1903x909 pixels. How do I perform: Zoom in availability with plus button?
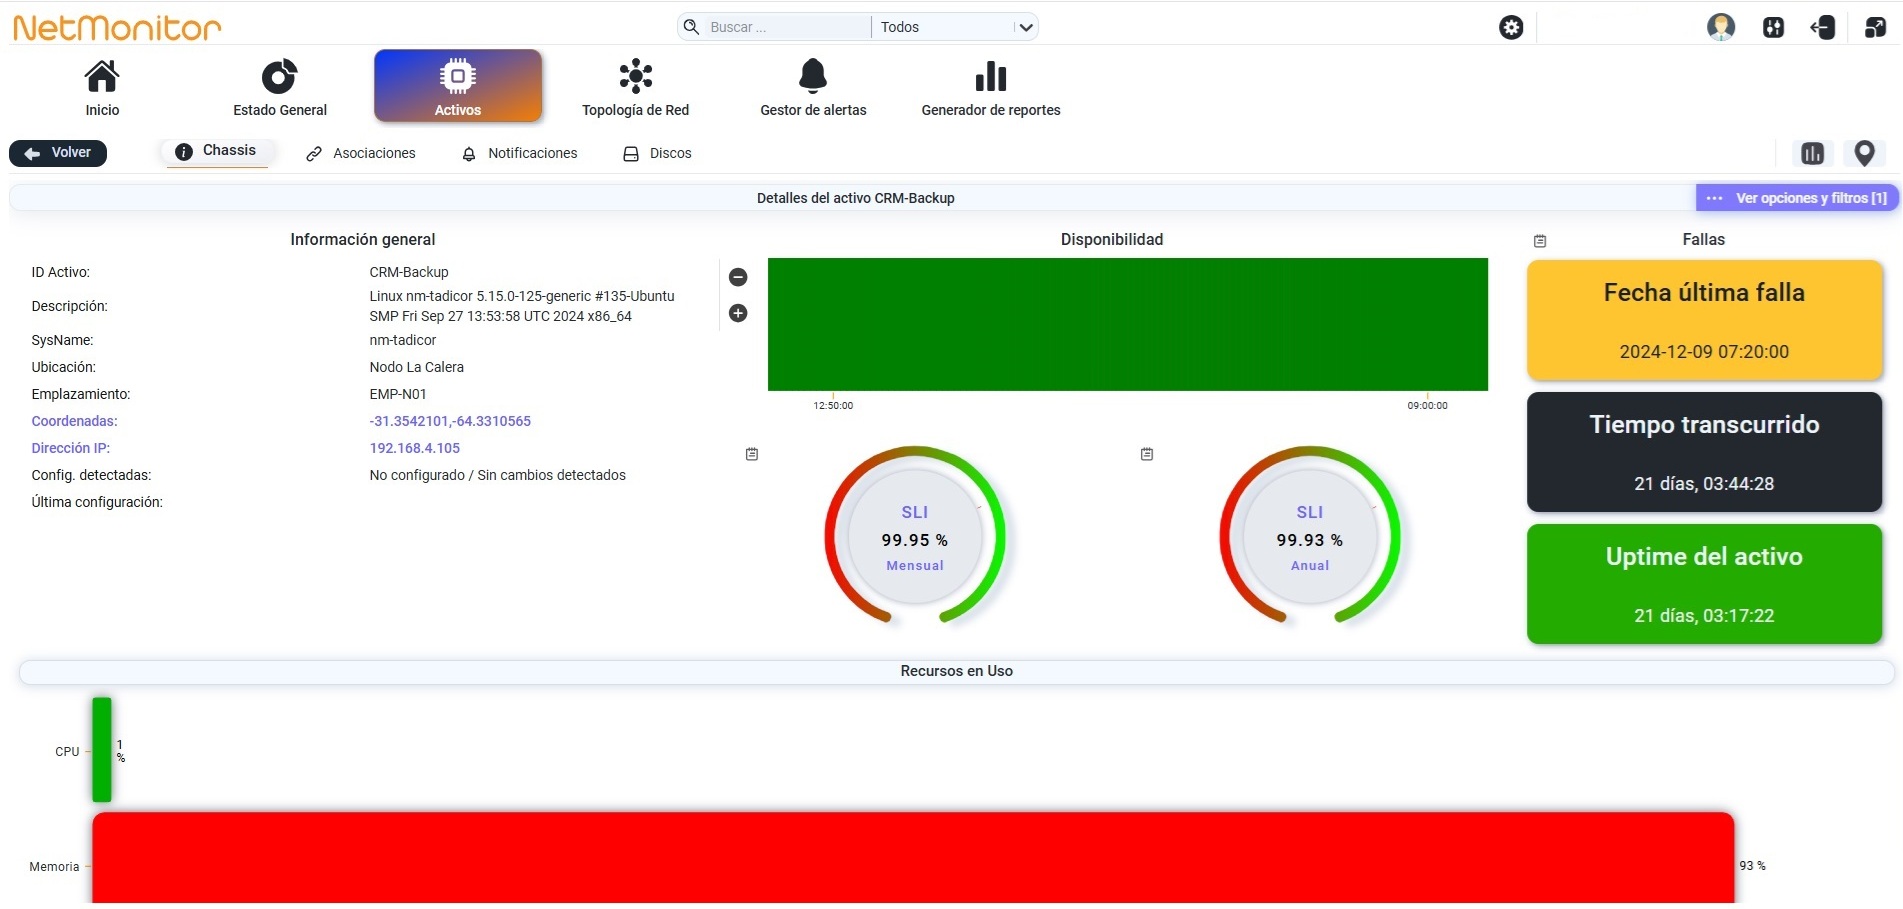[738, 313]
